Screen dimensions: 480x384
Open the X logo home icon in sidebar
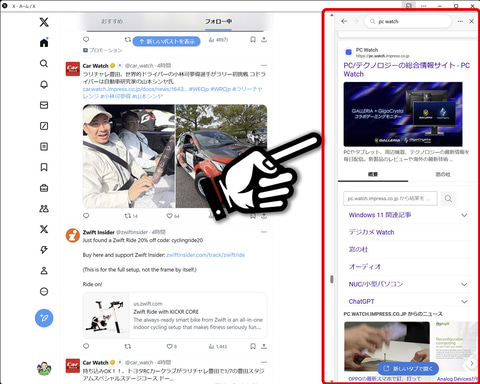tap(44, 22)
